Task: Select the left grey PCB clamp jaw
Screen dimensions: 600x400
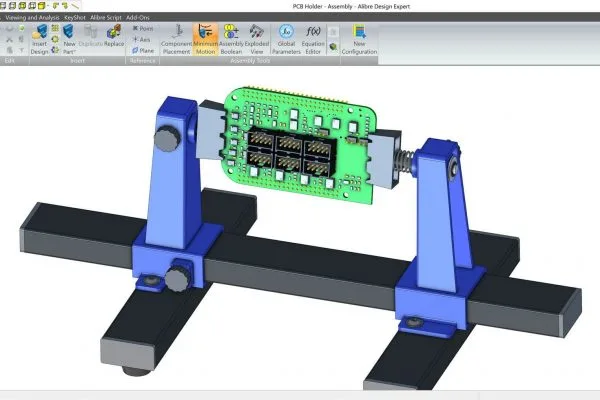Action: point(210,130)
